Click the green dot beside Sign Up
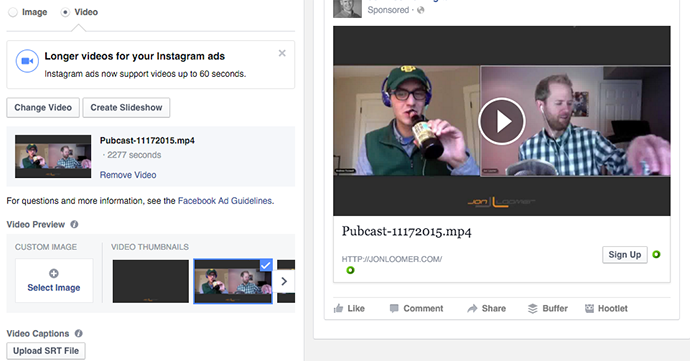This screenshot has height=361, width=690. [656, 254]
